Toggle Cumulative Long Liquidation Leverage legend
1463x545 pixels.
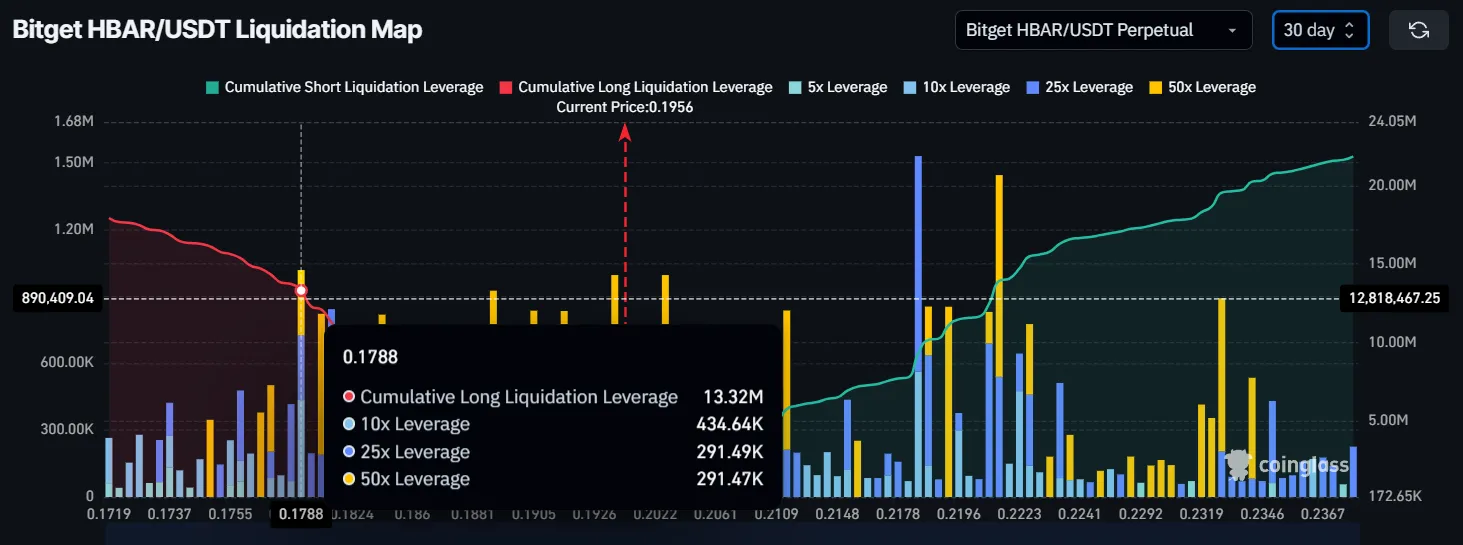click(636, 87)
